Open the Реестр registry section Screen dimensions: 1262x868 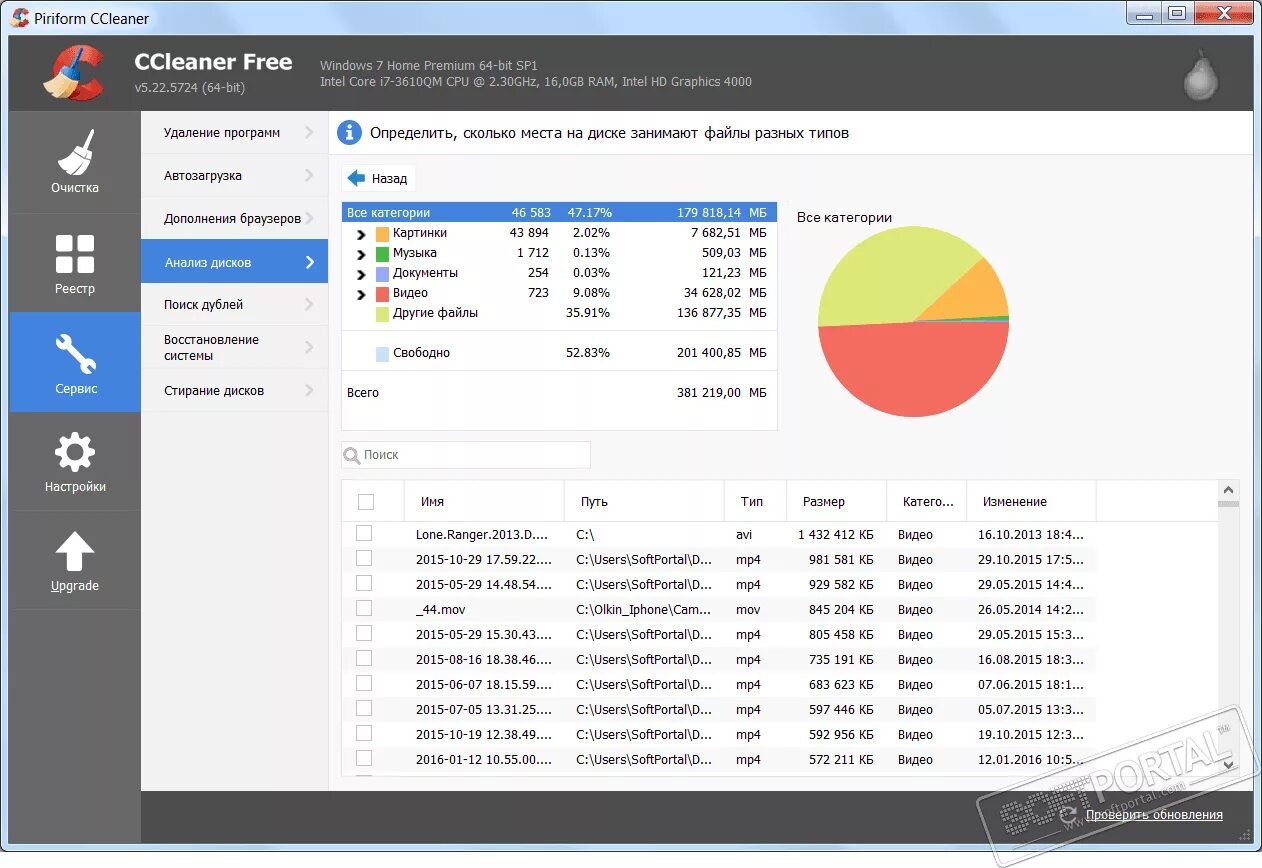[x=75, y=263]
